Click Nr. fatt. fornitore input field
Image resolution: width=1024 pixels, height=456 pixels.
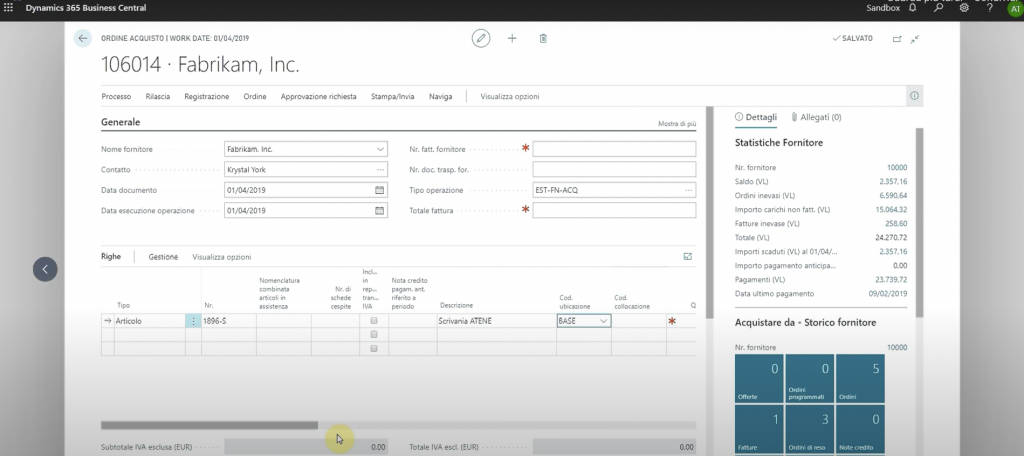click(614, 149)
